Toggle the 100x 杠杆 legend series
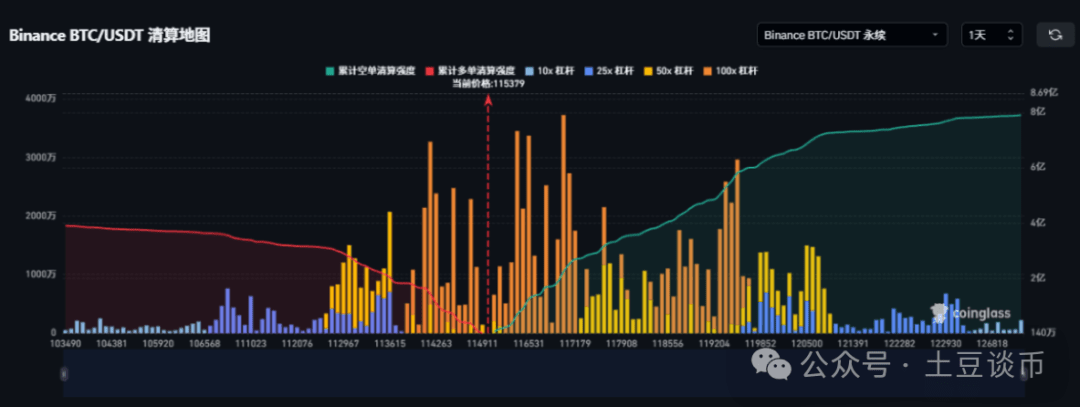Screen dimensions: 1080x407 pyautogui.click(x=731, y=71)
